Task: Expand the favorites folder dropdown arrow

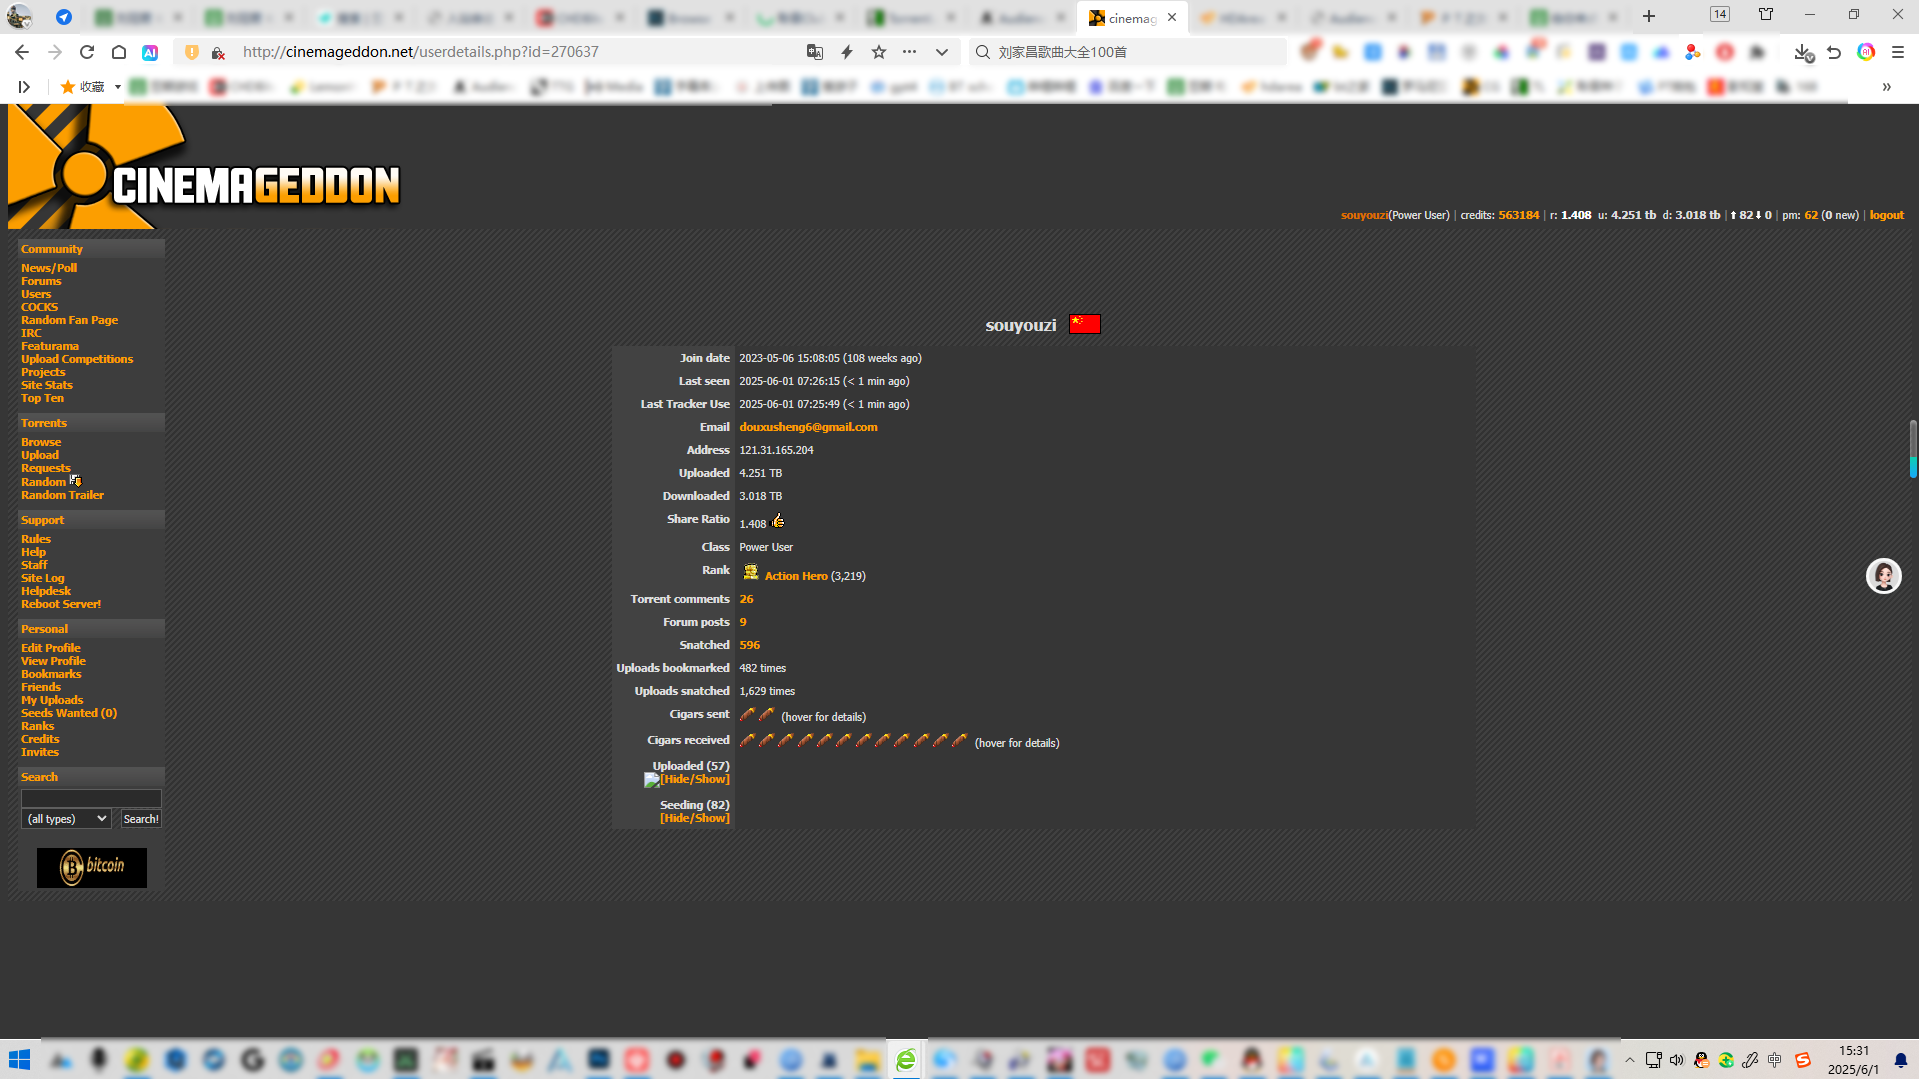Action: 118,87
